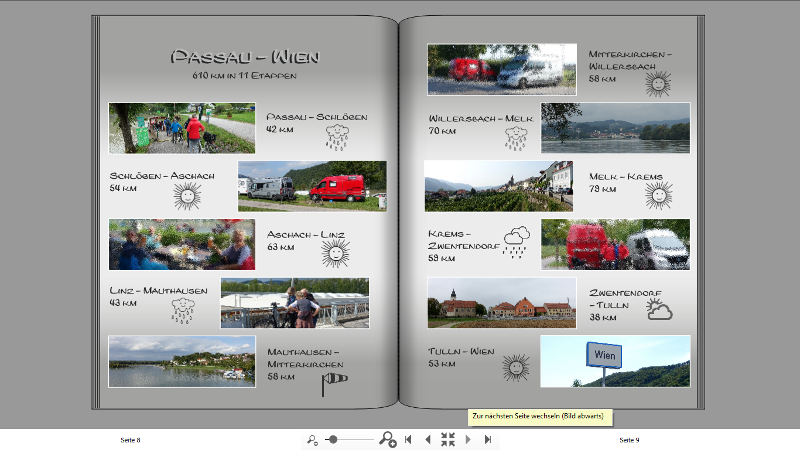Jump to the first page

[408, 439]
